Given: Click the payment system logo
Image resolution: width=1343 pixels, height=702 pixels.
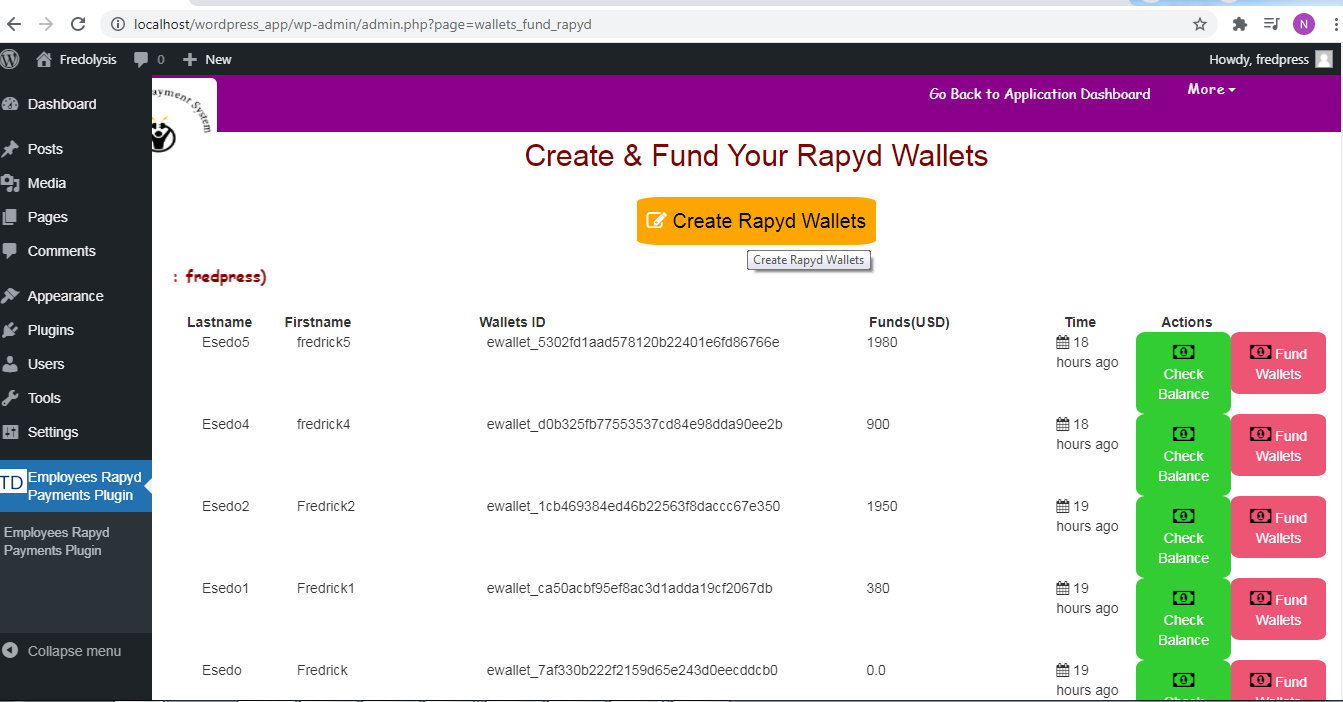Looking at the screenshot, I should pos(183,115).
